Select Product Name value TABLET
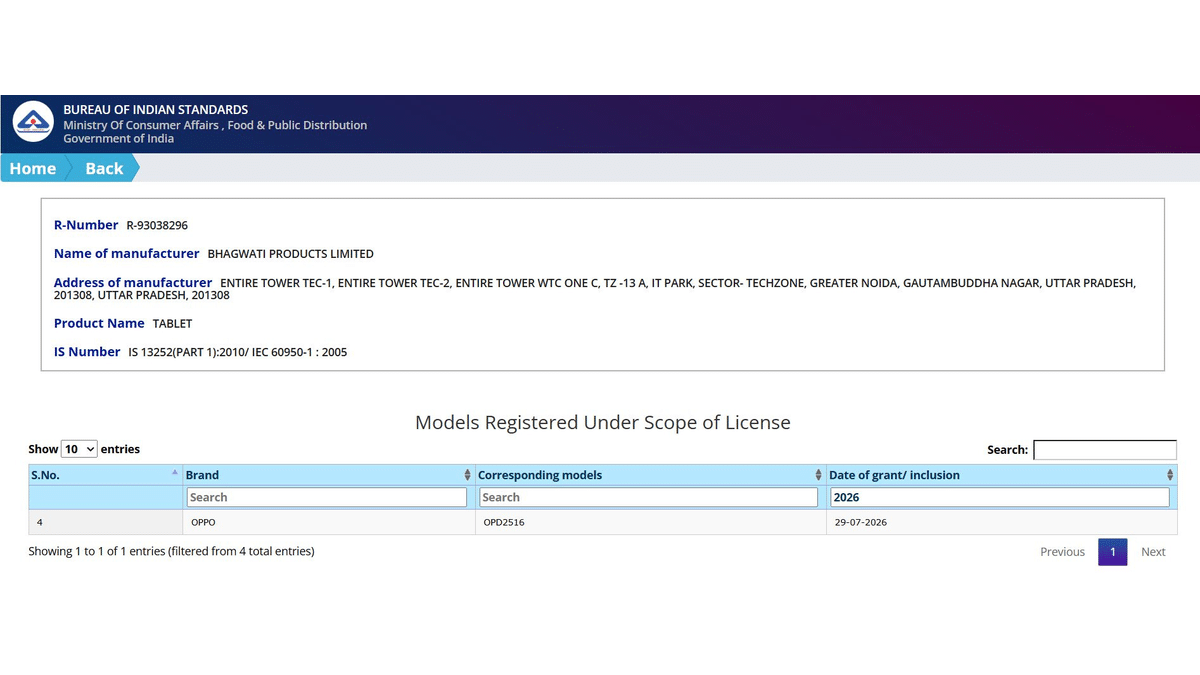 pyautogui.click(x=172, y=324)
